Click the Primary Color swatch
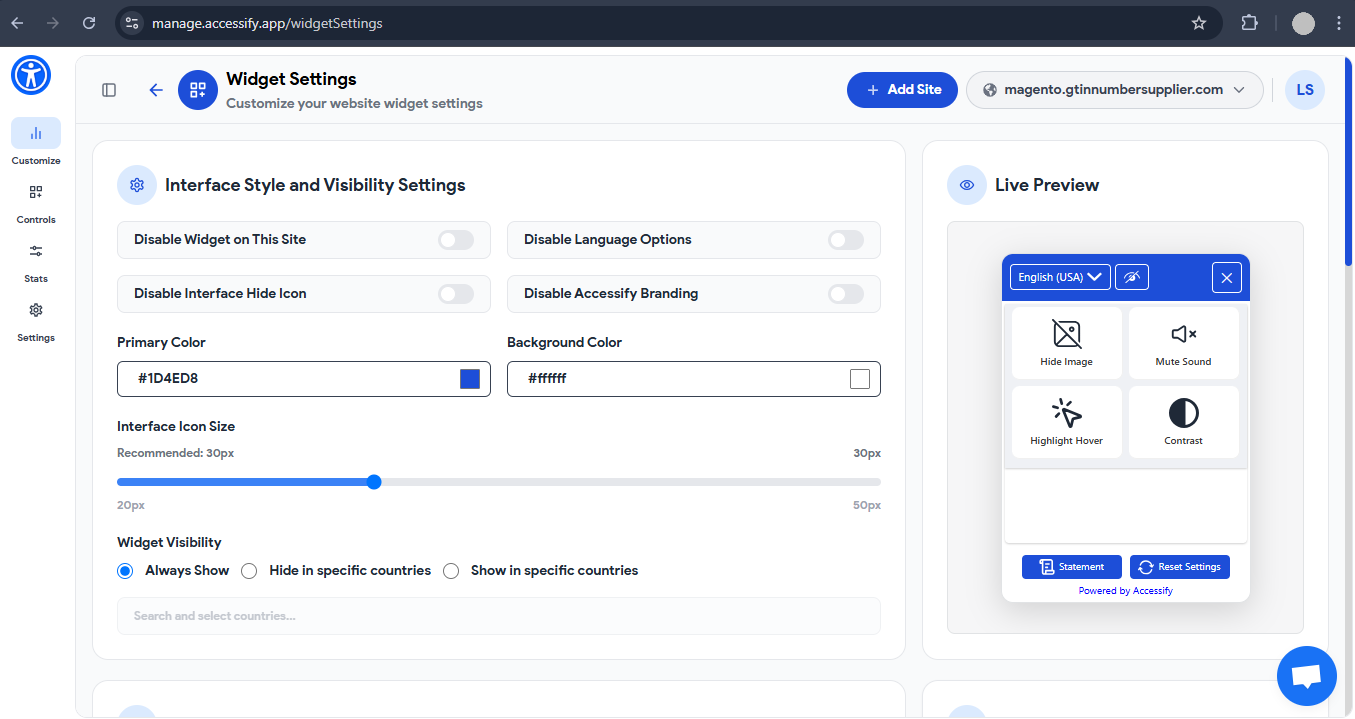Viewport: 1355px width, 719px height. (469, 378)
